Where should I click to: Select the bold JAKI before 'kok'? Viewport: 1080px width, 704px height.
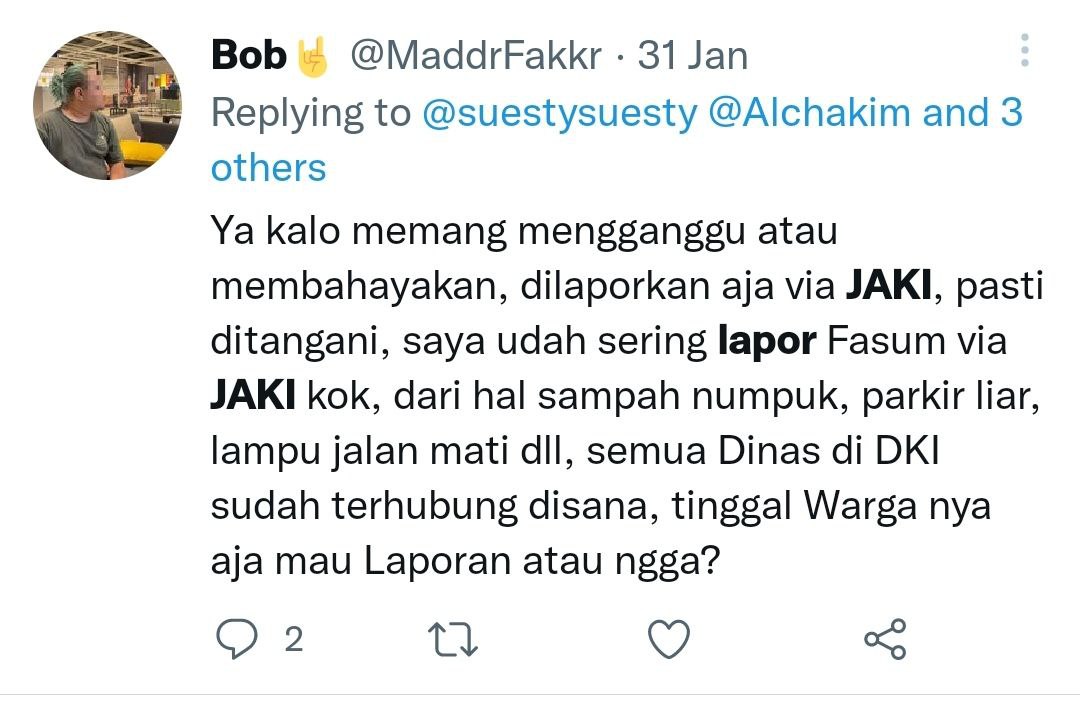[x=253, y=395]
